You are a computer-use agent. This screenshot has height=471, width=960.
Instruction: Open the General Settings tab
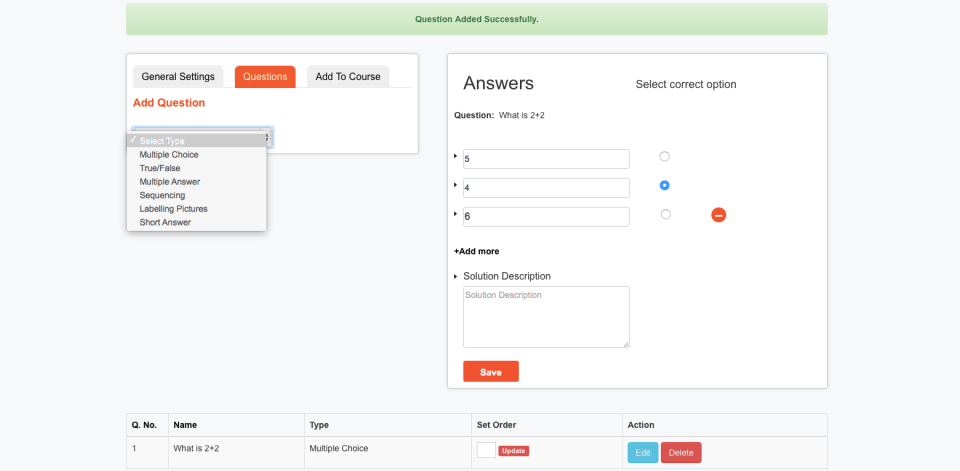[x=178, y=77]
